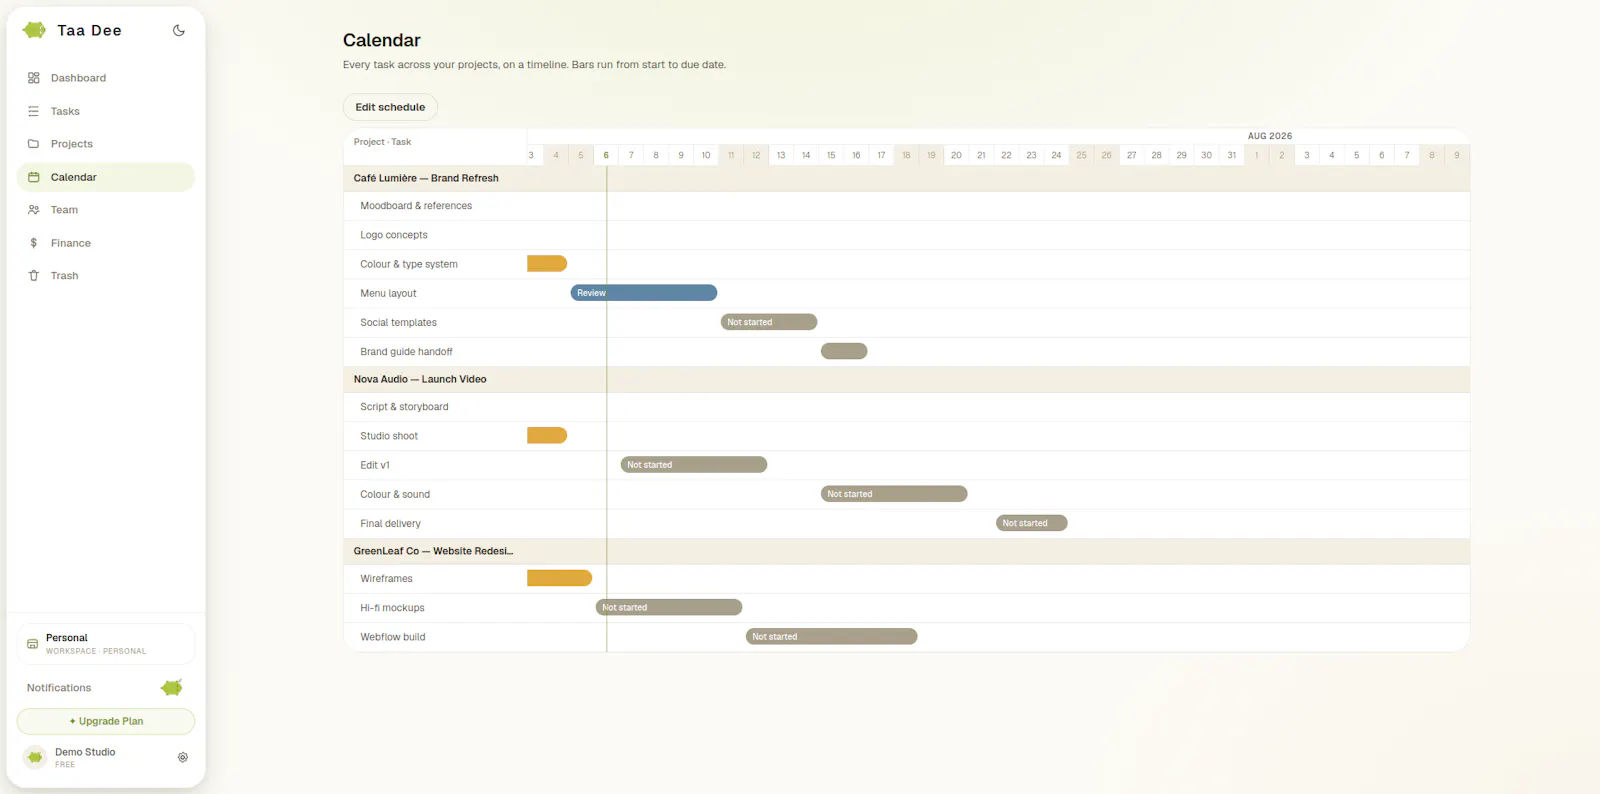This screenshot has height=794, width=1600.
Task: Click the Wireframes task name
Action: [x=386, y=578]
